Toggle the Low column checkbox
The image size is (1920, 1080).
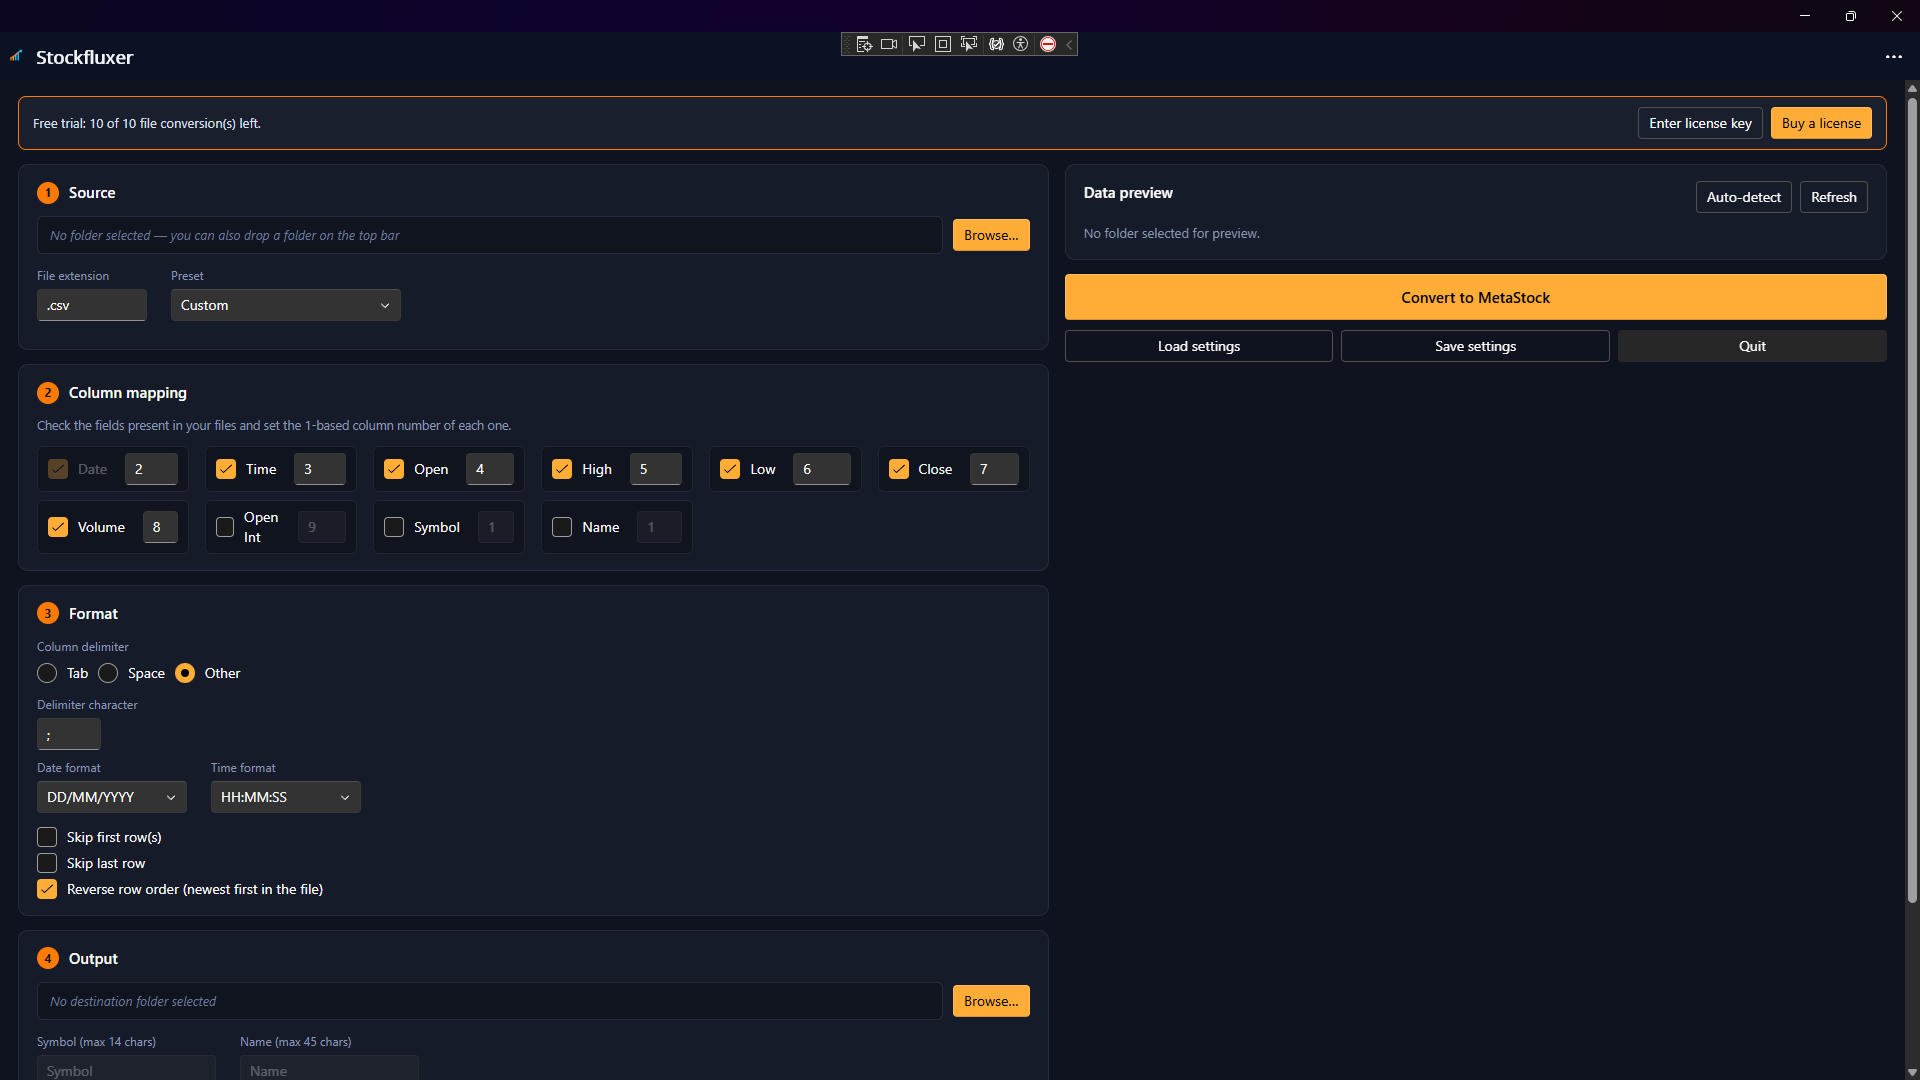coord(730,469)
